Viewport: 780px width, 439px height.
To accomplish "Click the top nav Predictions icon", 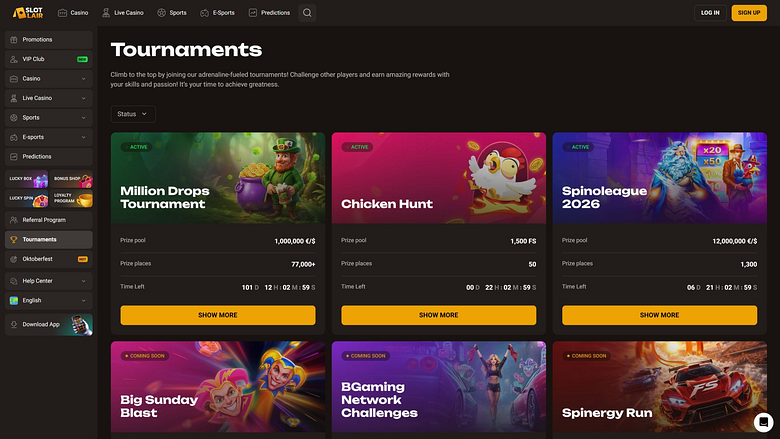I will [253, 13].
